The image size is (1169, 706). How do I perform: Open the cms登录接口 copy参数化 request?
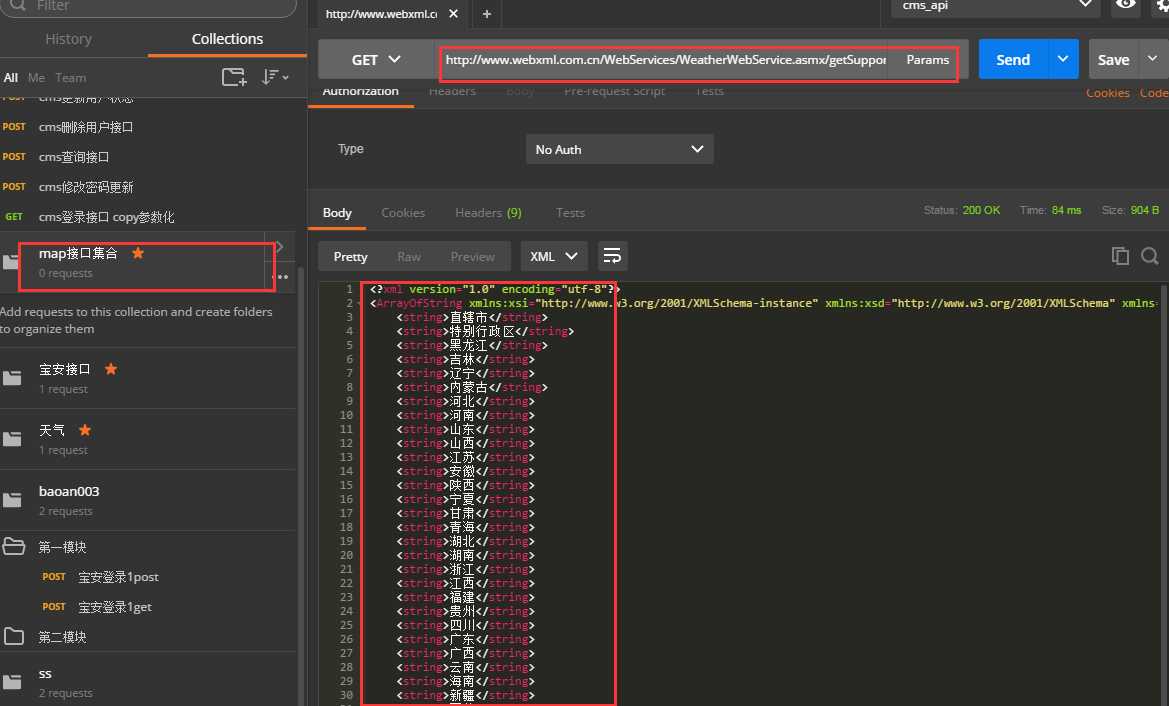coord(148,216)
